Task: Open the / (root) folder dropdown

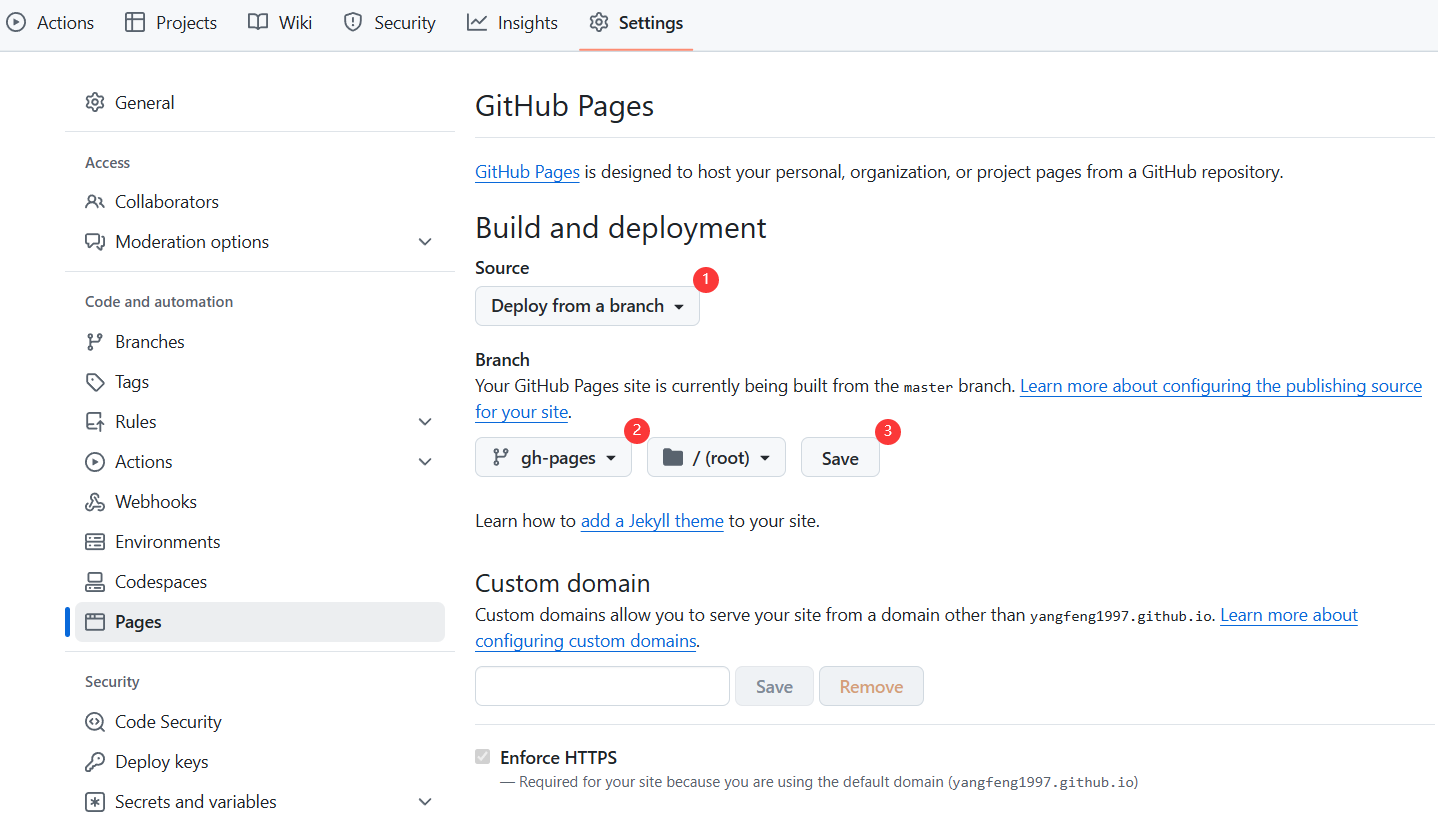Action: click(716, 458)
